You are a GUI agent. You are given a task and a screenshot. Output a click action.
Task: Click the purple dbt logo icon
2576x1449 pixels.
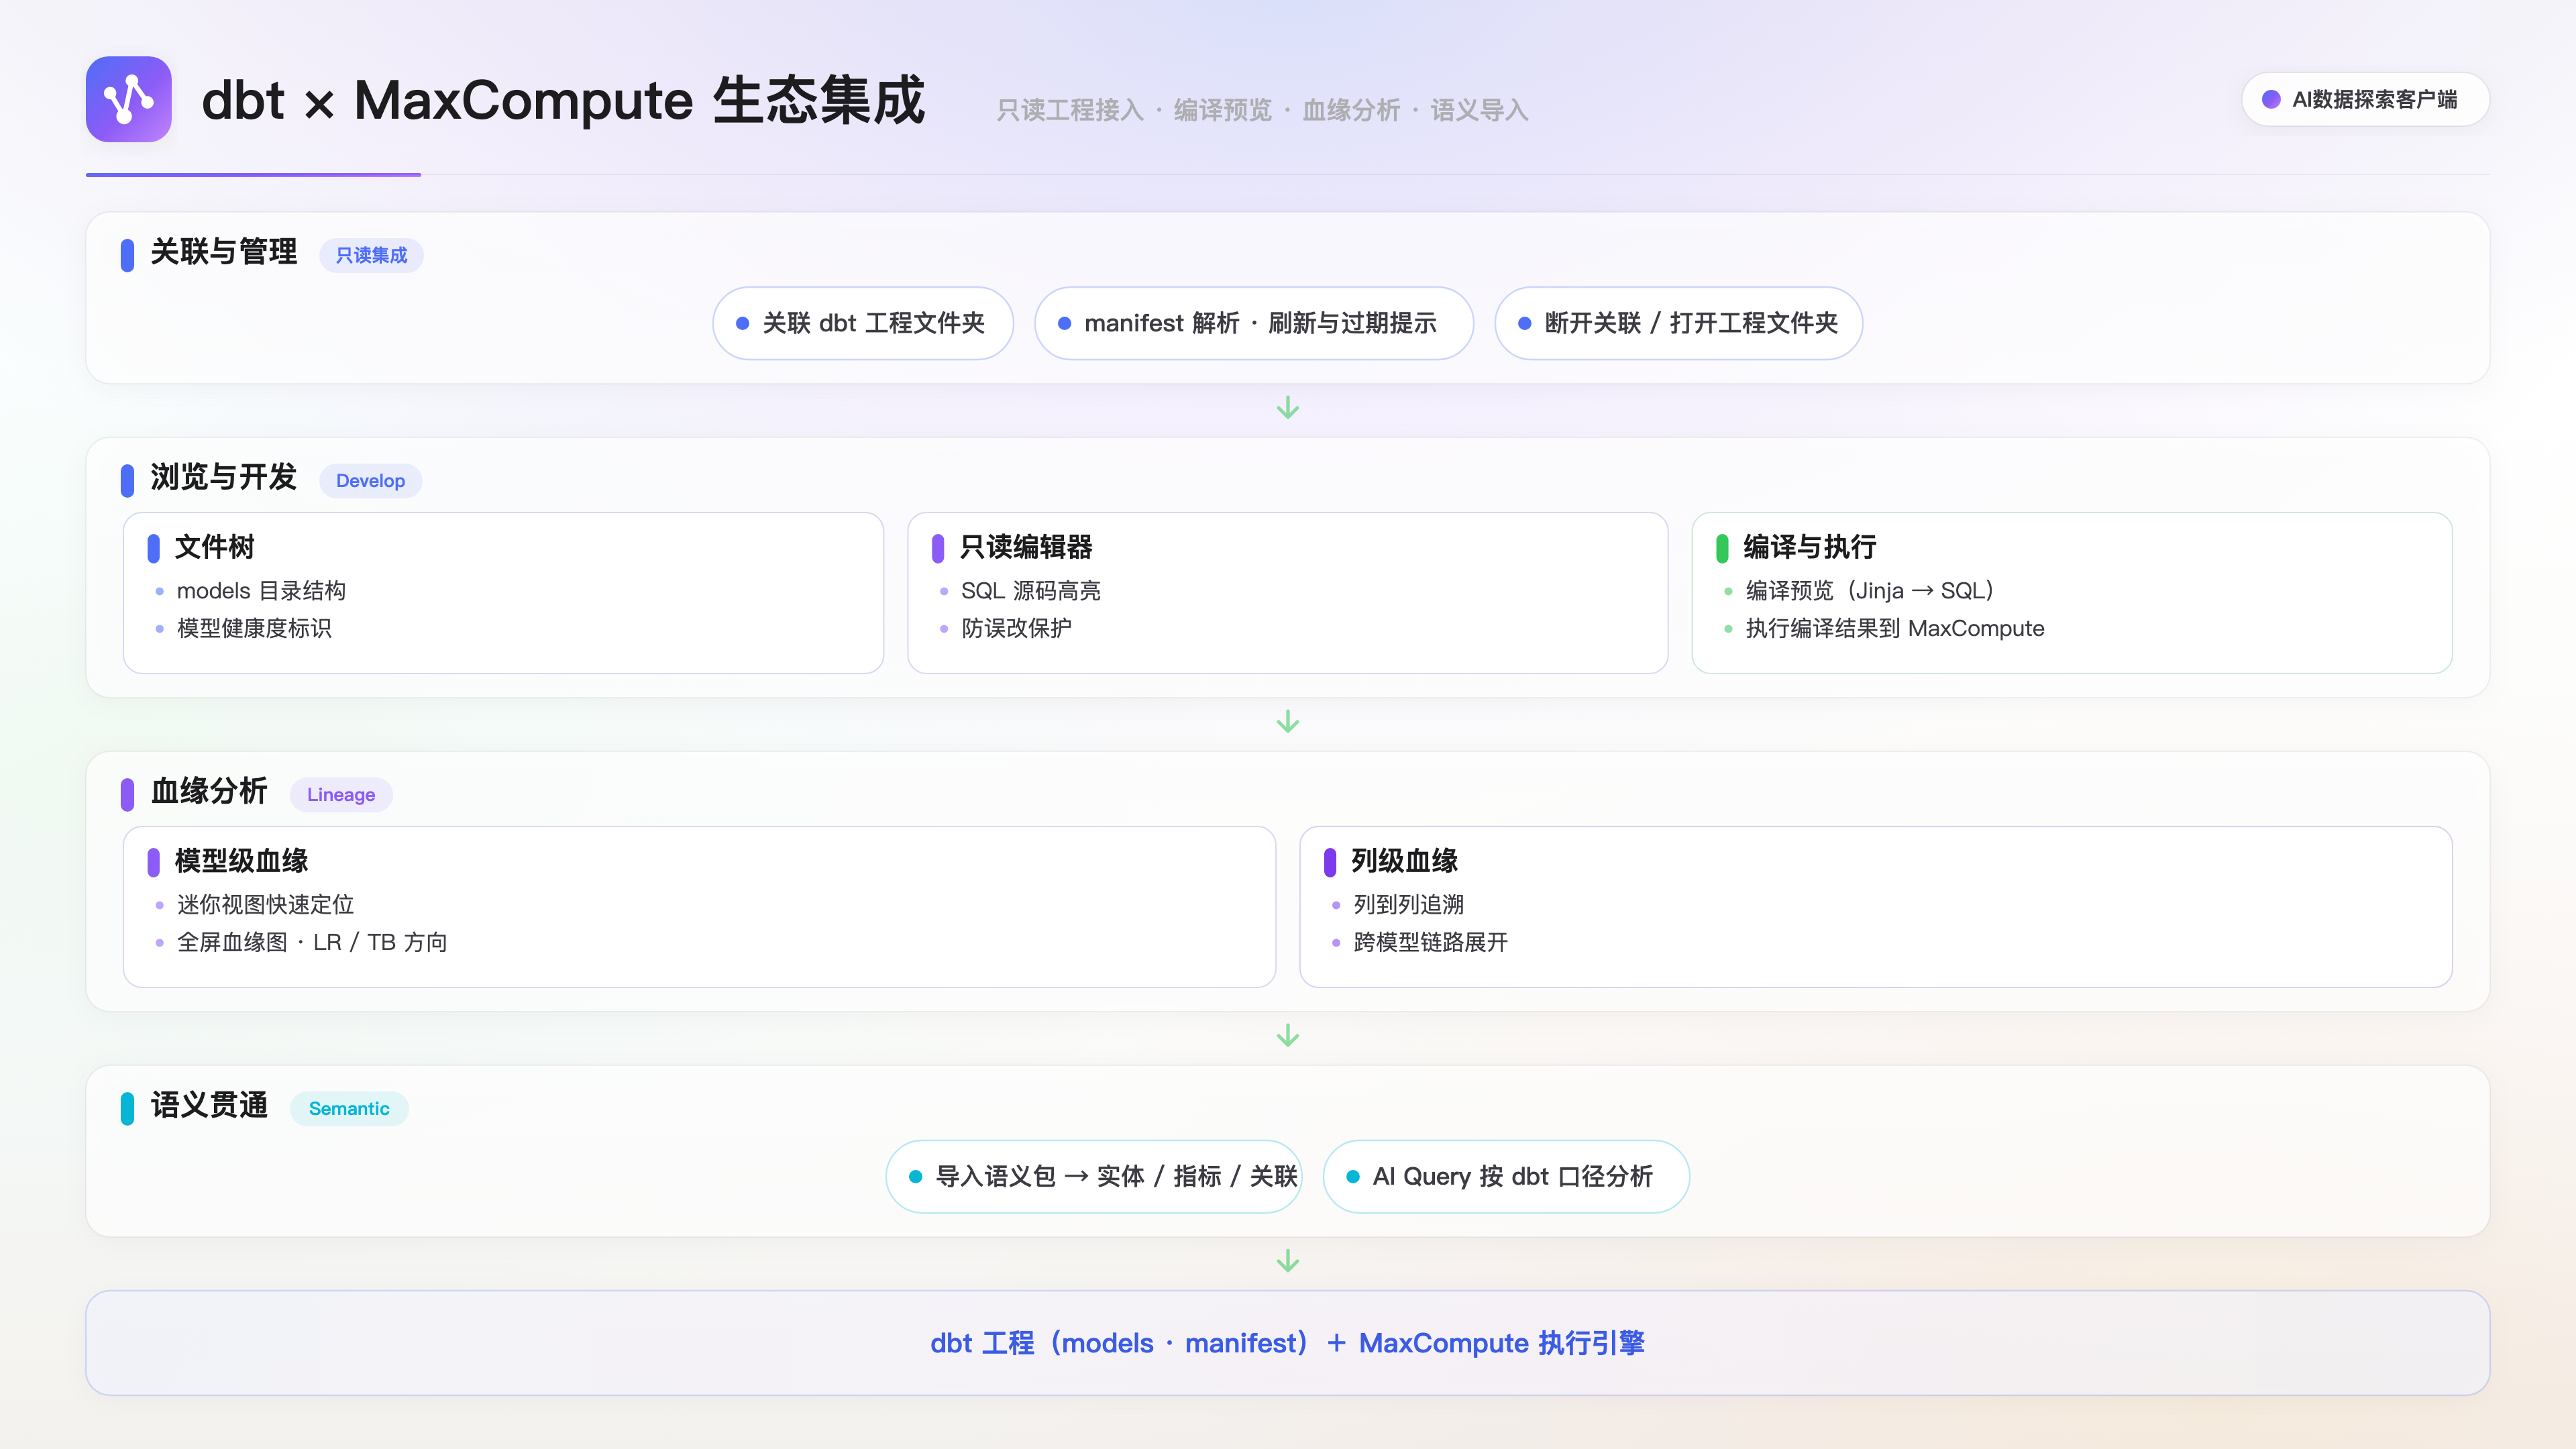(x=128, y=99)
